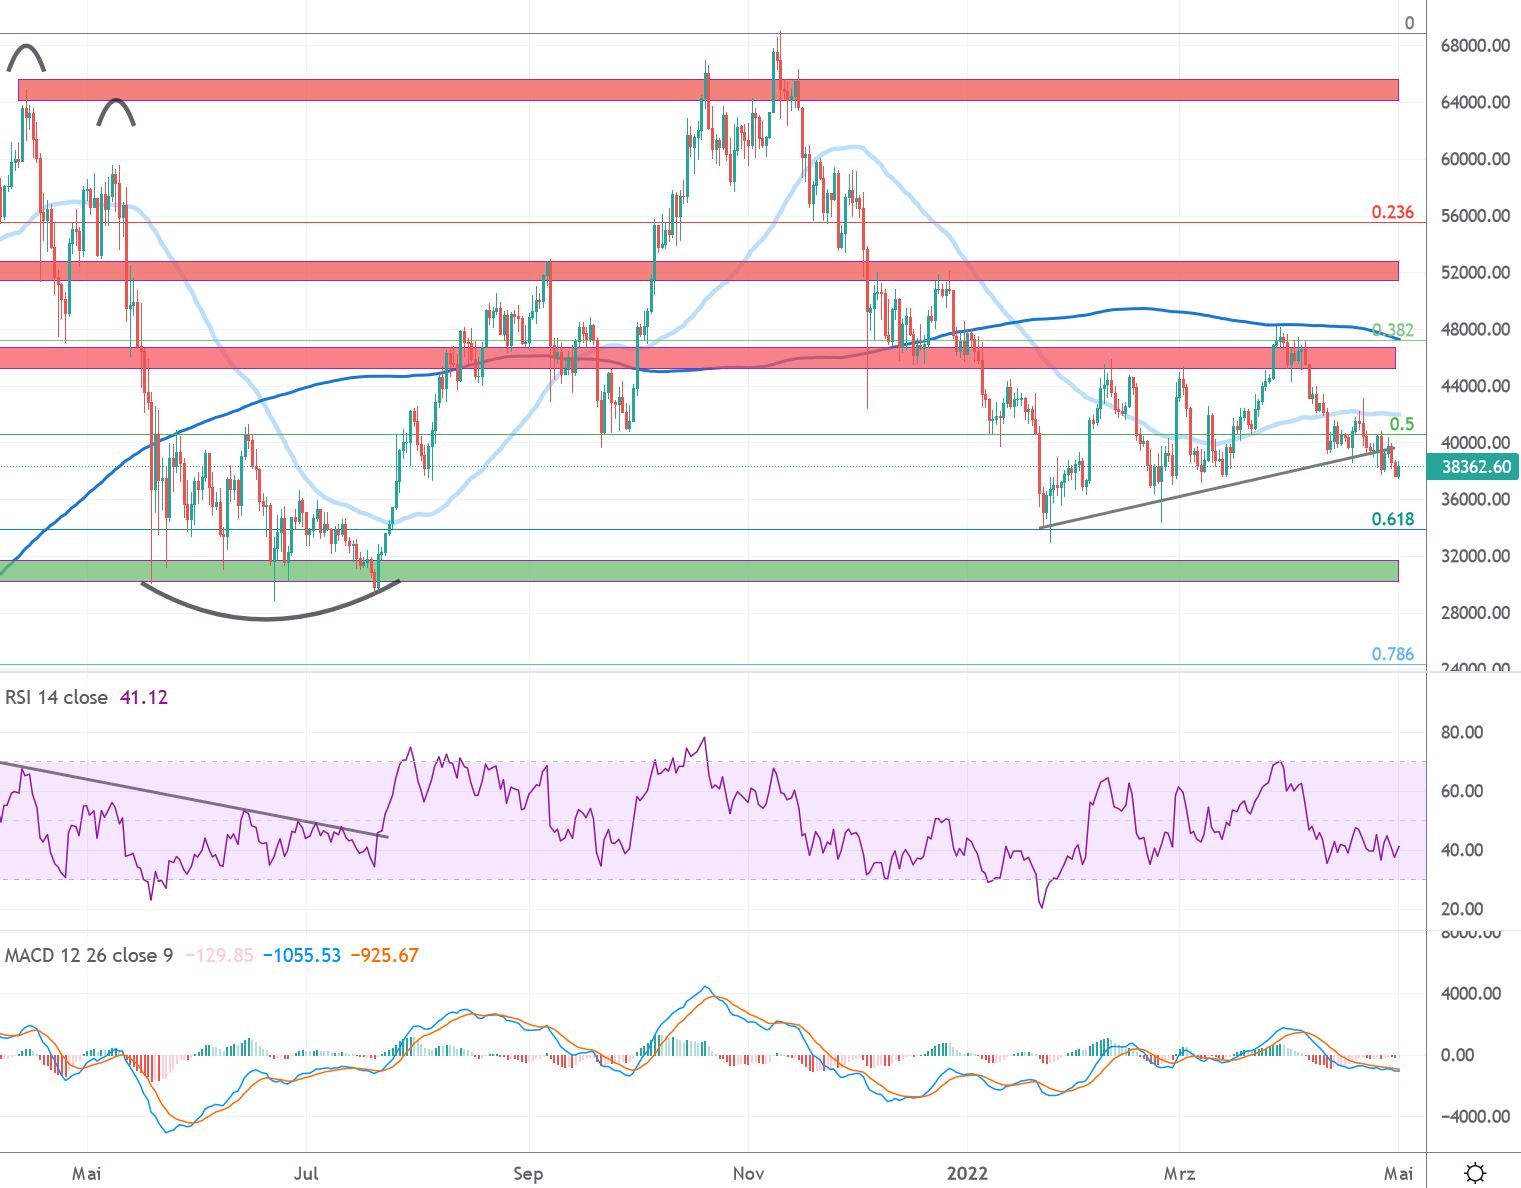1521x1188 pixels.
Task: Open chart settings gear icon
Action: [1474, 1172]
